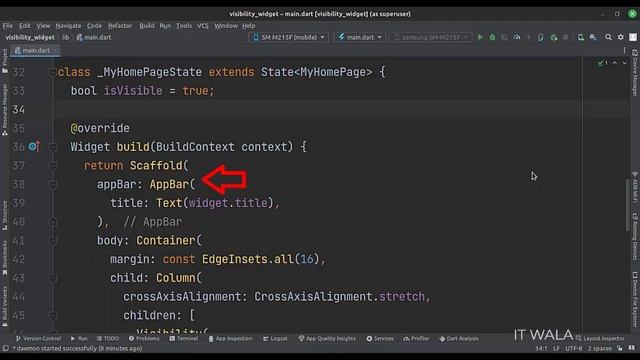Open SM M215F (mobile) device dropdown
This screenshot has width=640, height=360.
(289, 37)
